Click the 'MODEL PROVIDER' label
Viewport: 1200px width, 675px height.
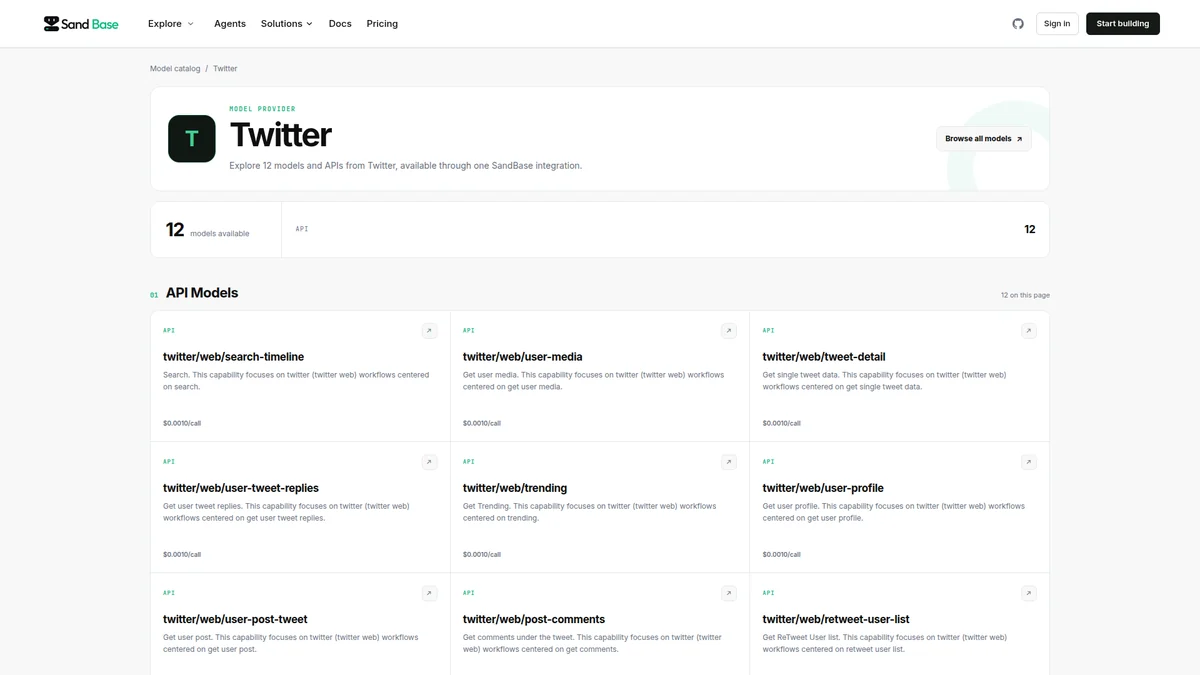[x=262, y=109]
